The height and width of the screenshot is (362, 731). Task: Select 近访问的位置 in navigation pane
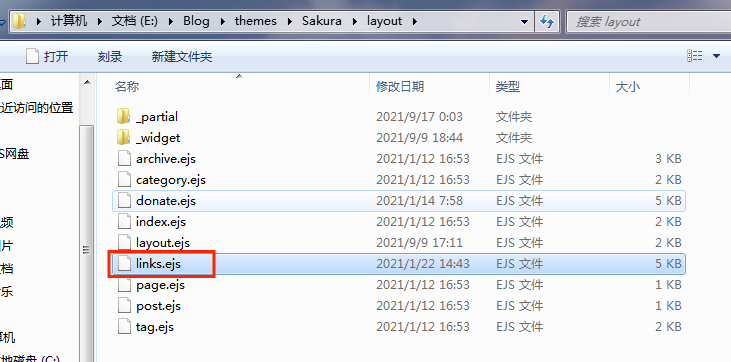pyautogui.click(x=36, y=107)
